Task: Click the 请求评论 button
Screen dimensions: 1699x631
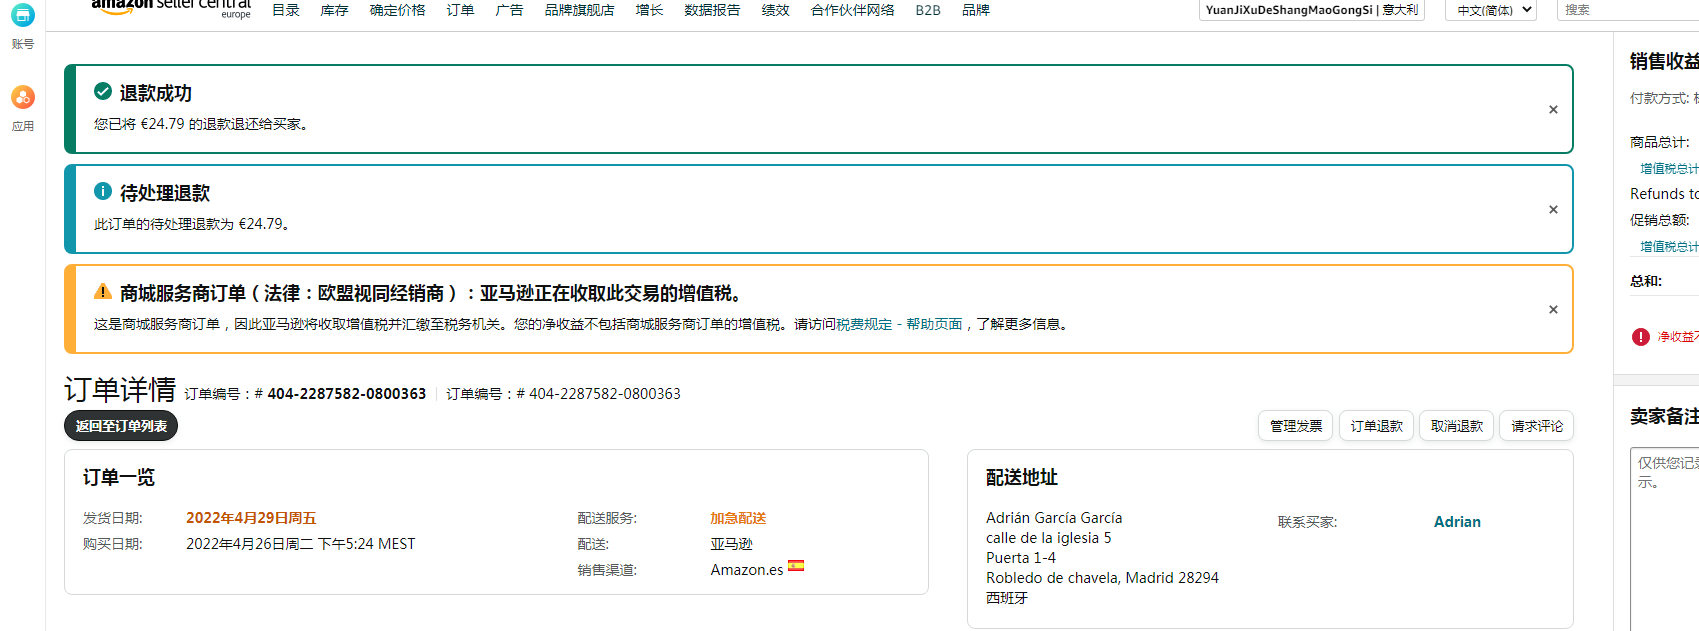Action: 1536,426
